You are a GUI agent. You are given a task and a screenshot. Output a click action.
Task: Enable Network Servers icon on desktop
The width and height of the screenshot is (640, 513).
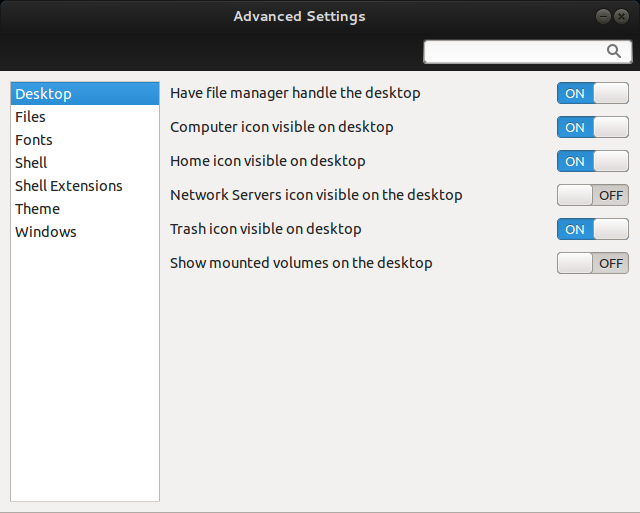(593, 195)
